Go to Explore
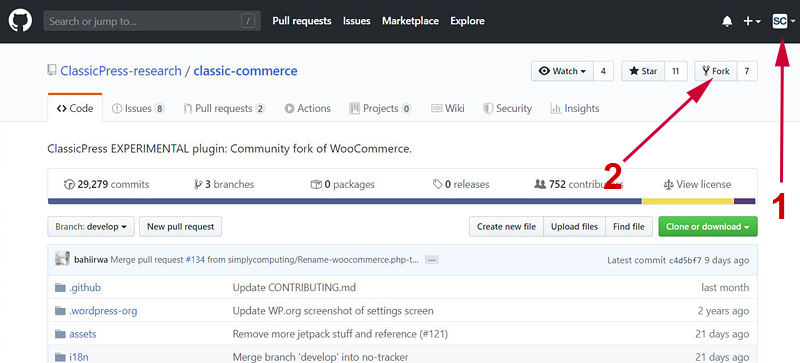The height and width of the screenshot is (363, 800). [x=467, y=21]
